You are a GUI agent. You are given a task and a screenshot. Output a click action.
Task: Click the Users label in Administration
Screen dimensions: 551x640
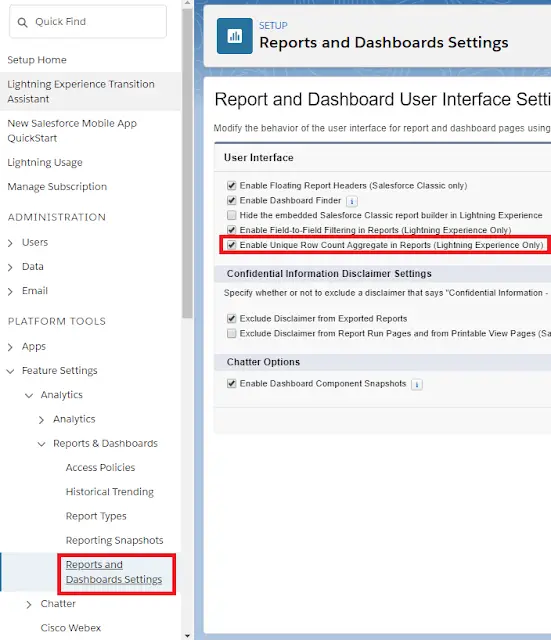click(x=35, y=242)
